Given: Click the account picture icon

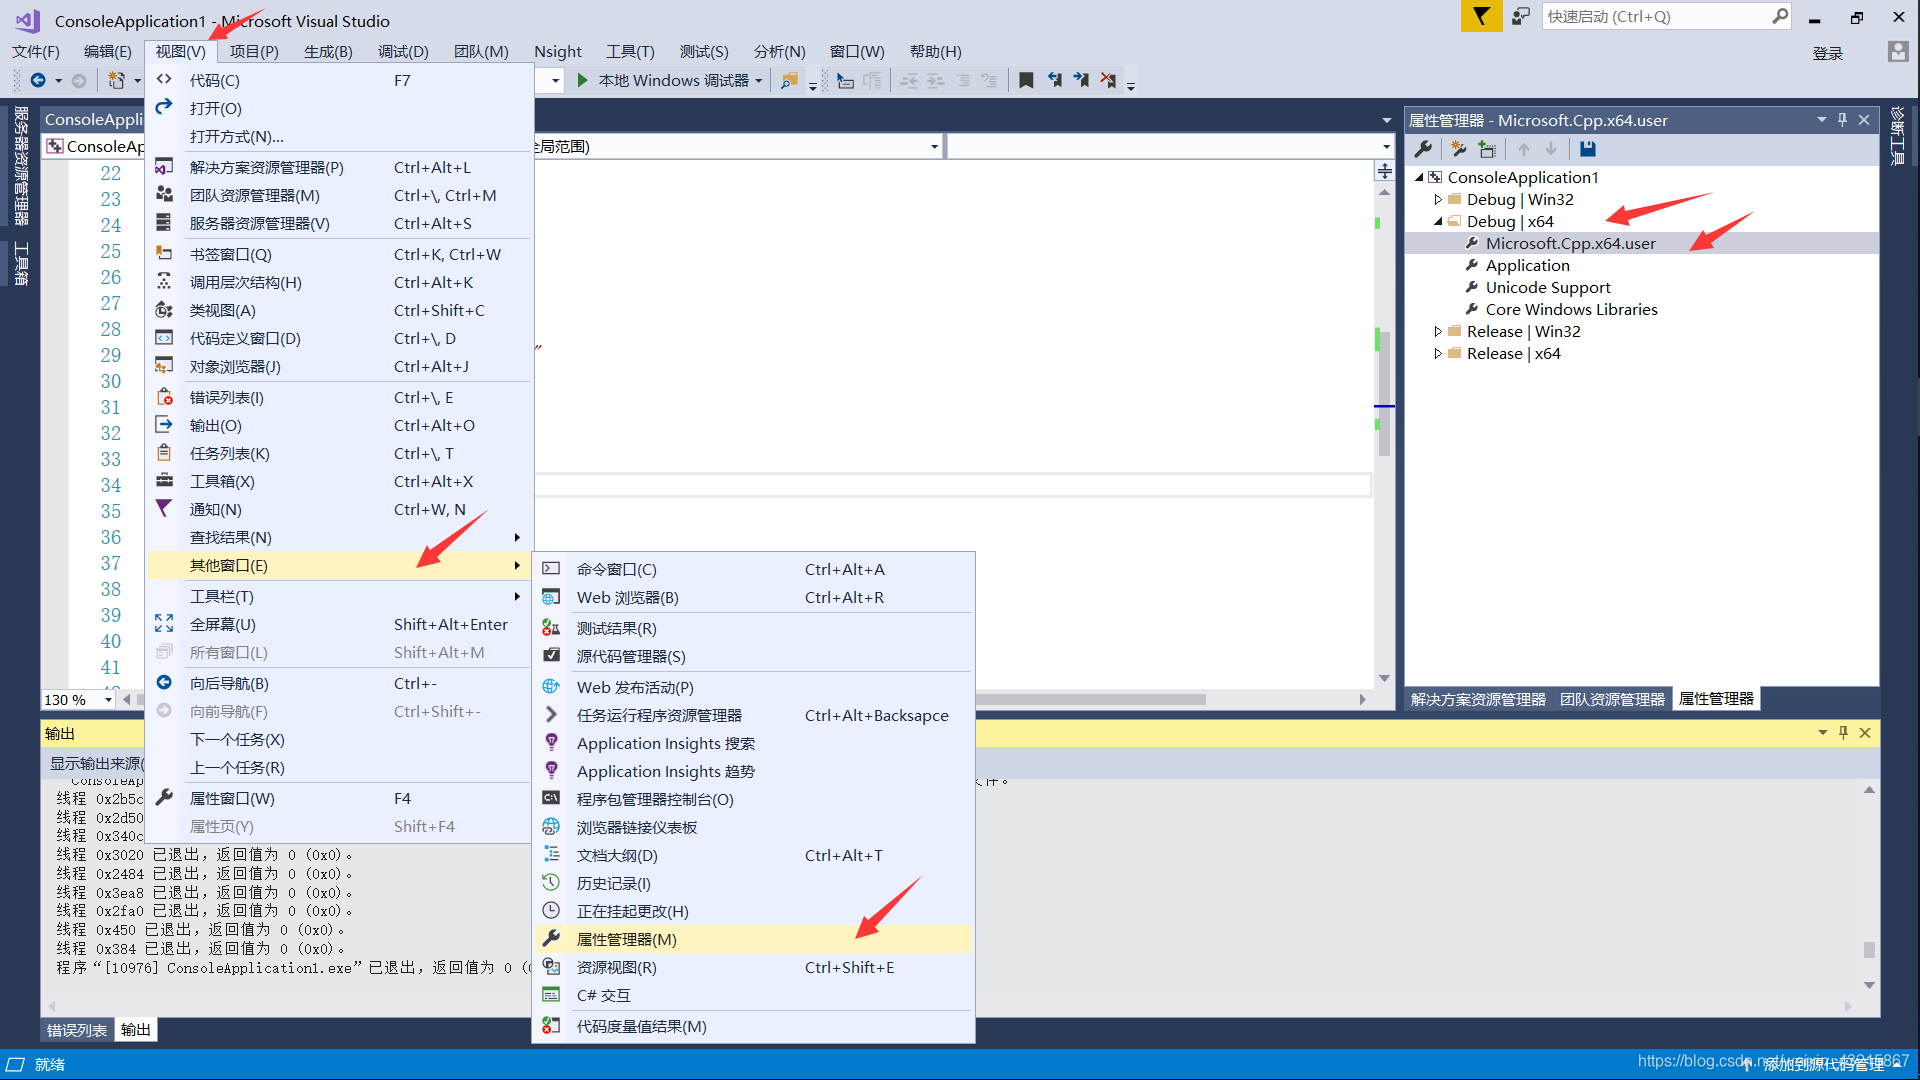Looking at the screenshot, I should [1897, 51].
